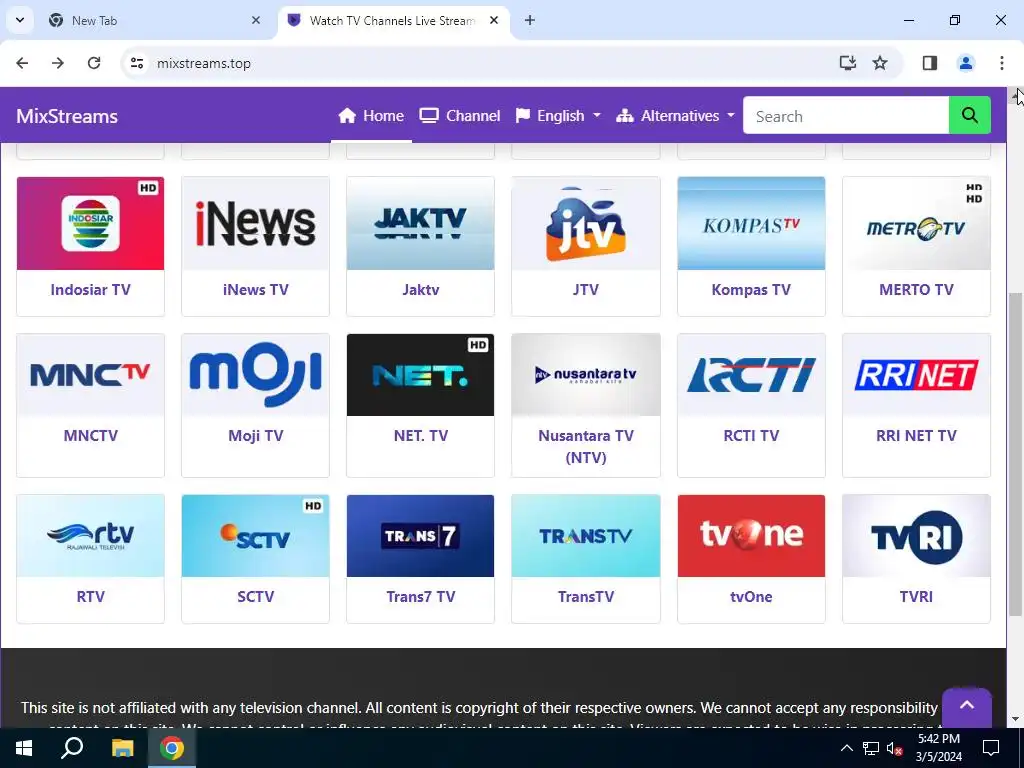
Task: Open the MNCTV logo thumbnail
Action: tap(90, 375)
